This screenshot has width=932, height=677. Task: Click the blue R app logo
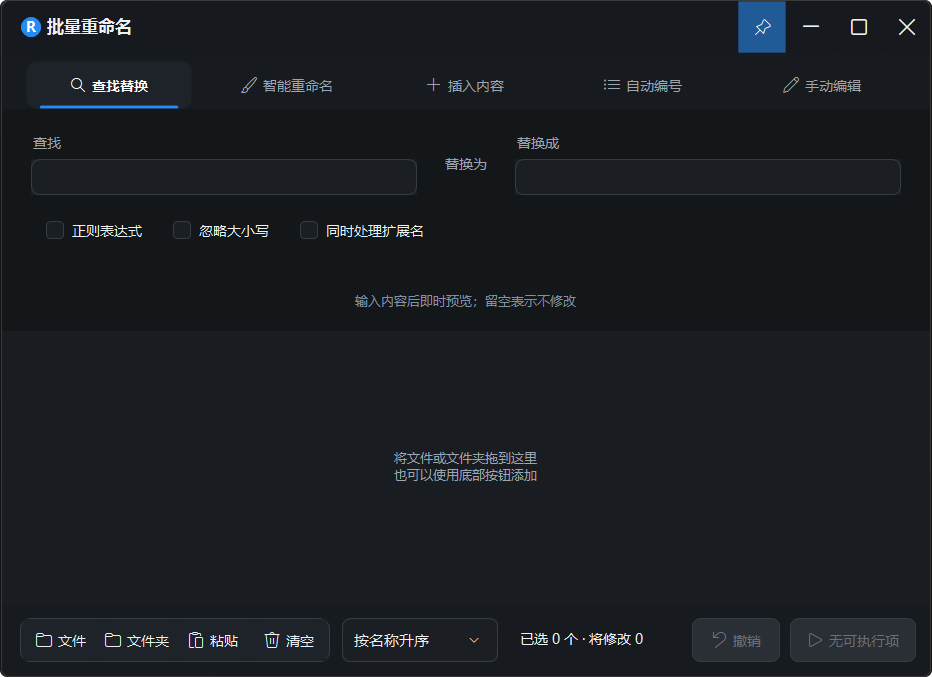pyautogui.click(x=30, y=27)
